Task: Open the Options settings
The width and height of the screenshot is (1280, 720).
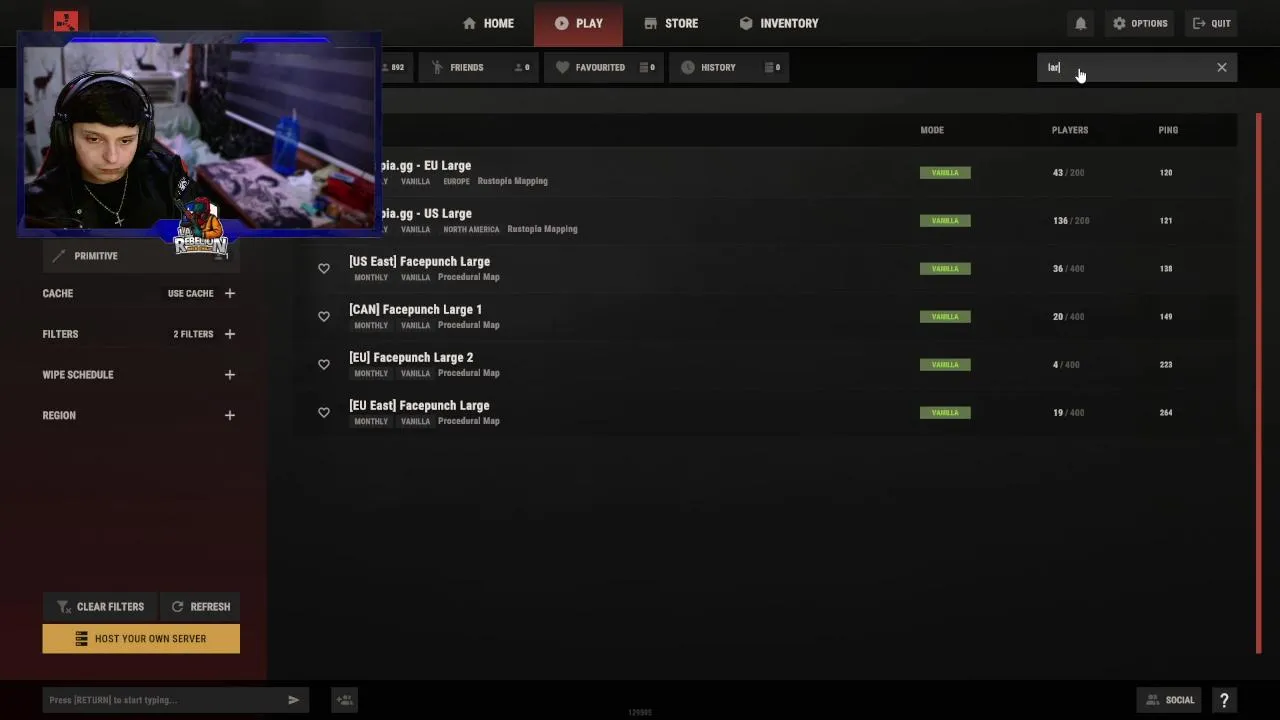Action: 1140,23
